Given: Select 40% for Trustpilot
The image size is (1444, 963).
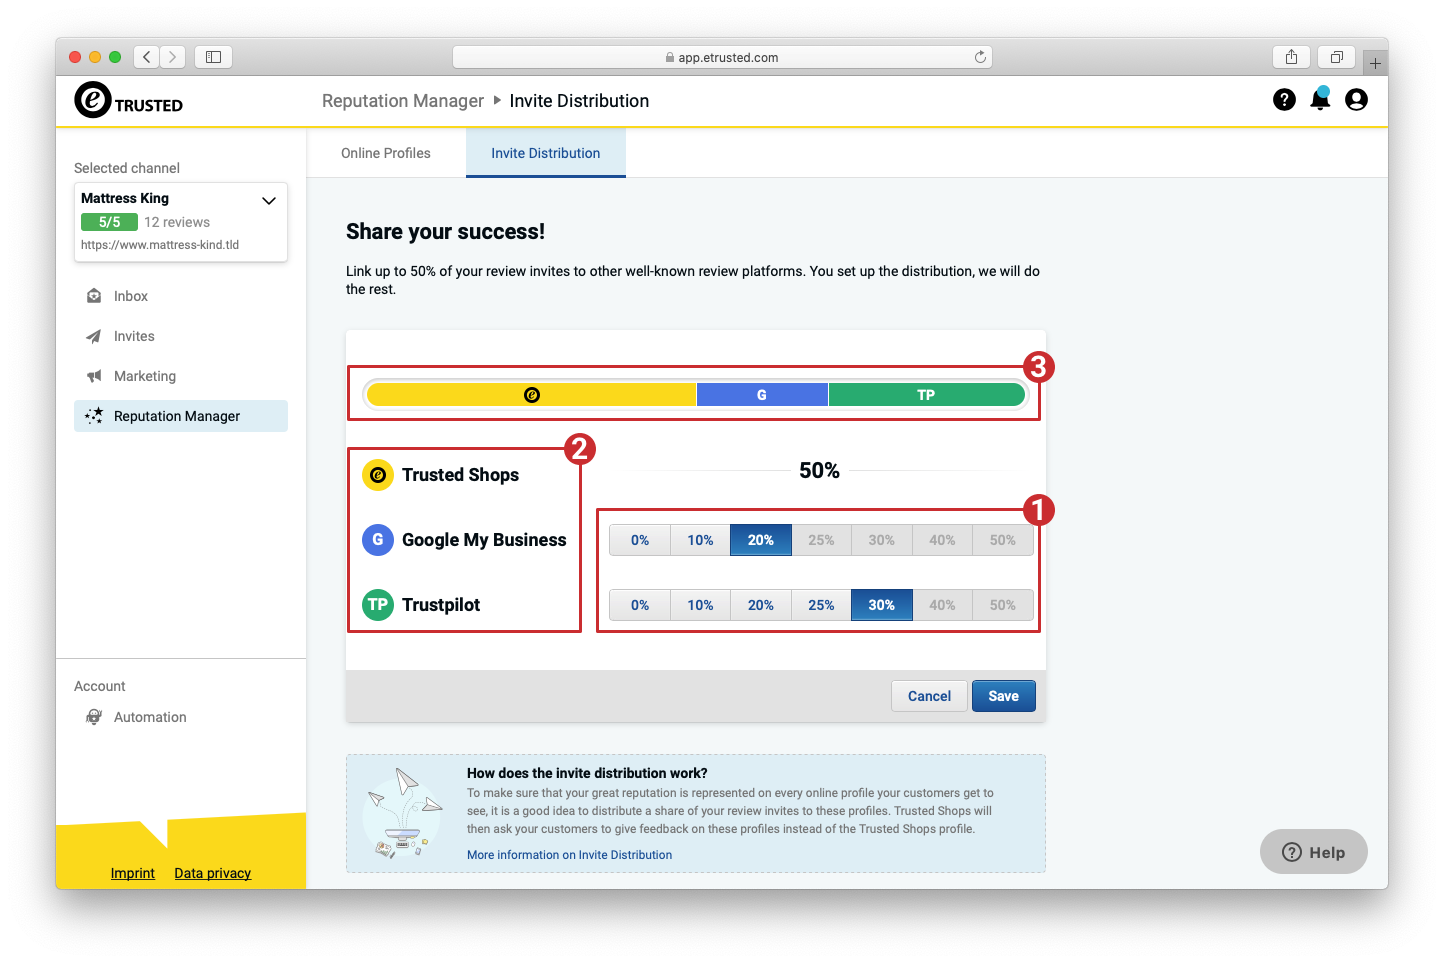Looking at the screenshot, I should (942, 605).
